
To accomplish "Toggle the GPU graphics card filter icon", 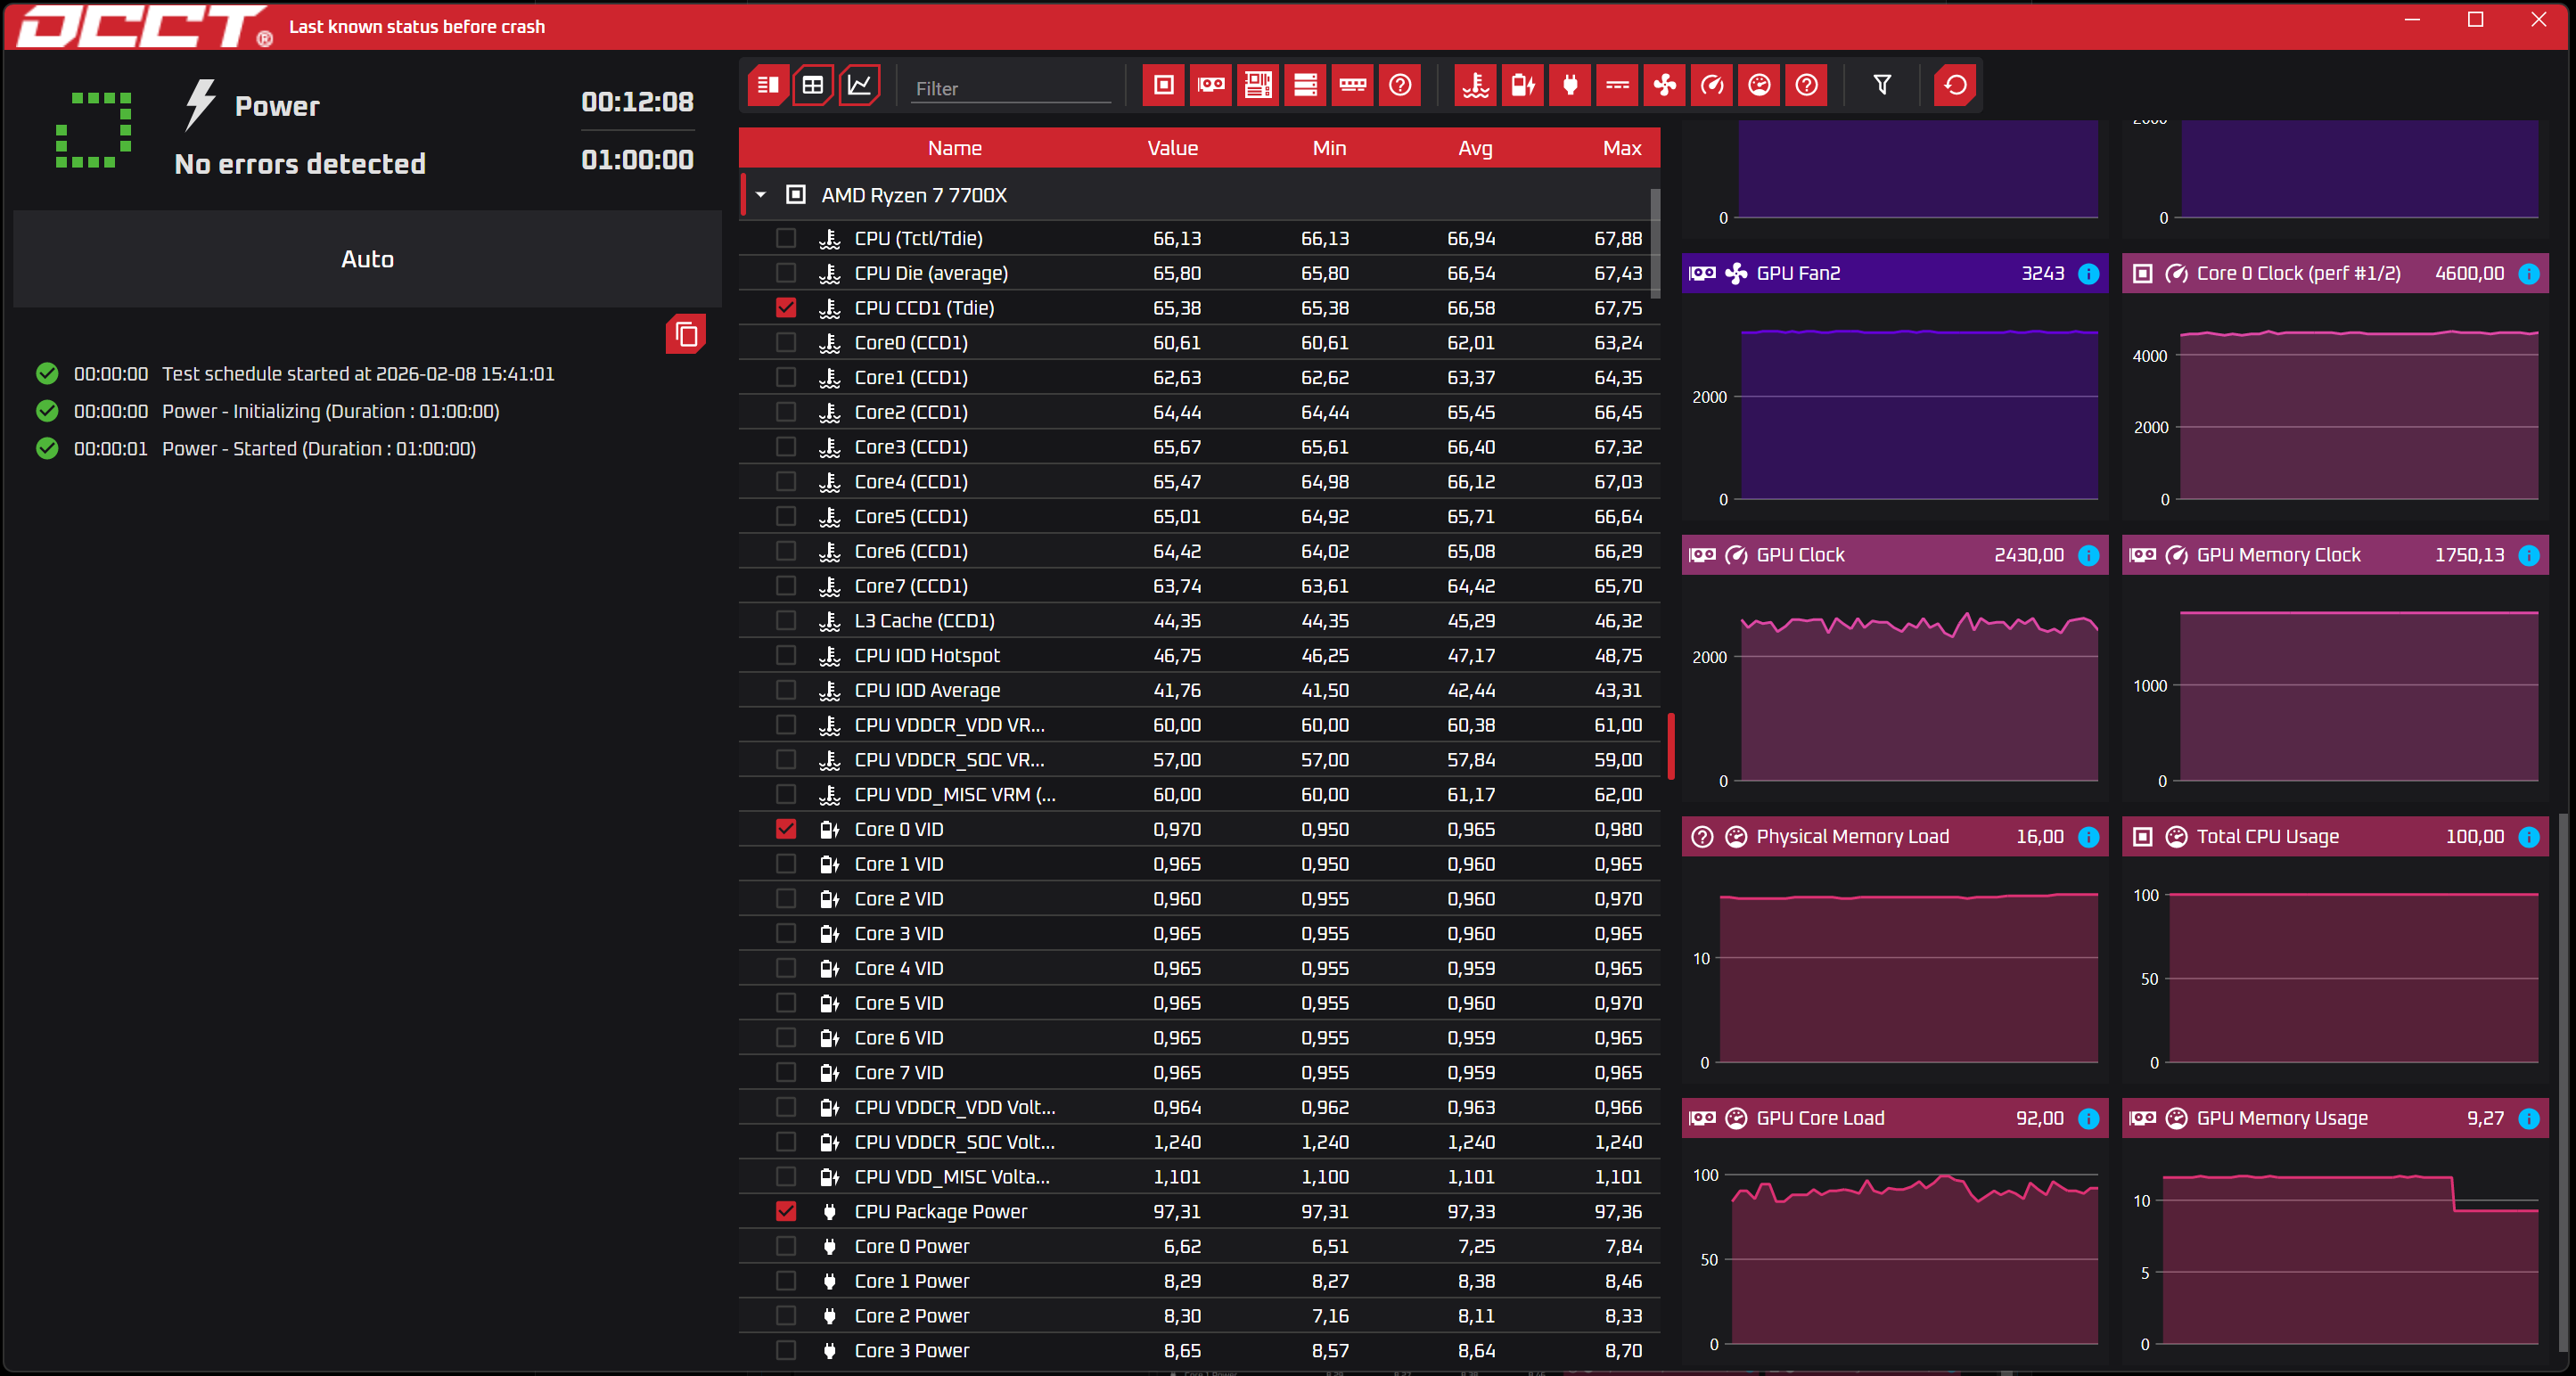I will 1211,85.
